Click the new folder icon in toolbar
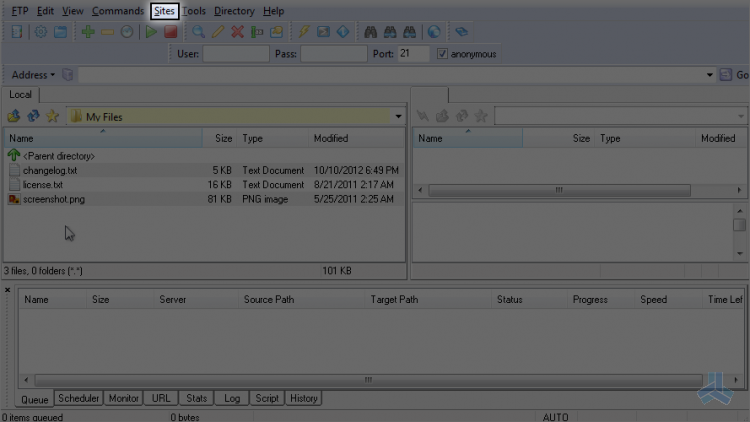This screenshot has height=422, width=750. [276, 32]
